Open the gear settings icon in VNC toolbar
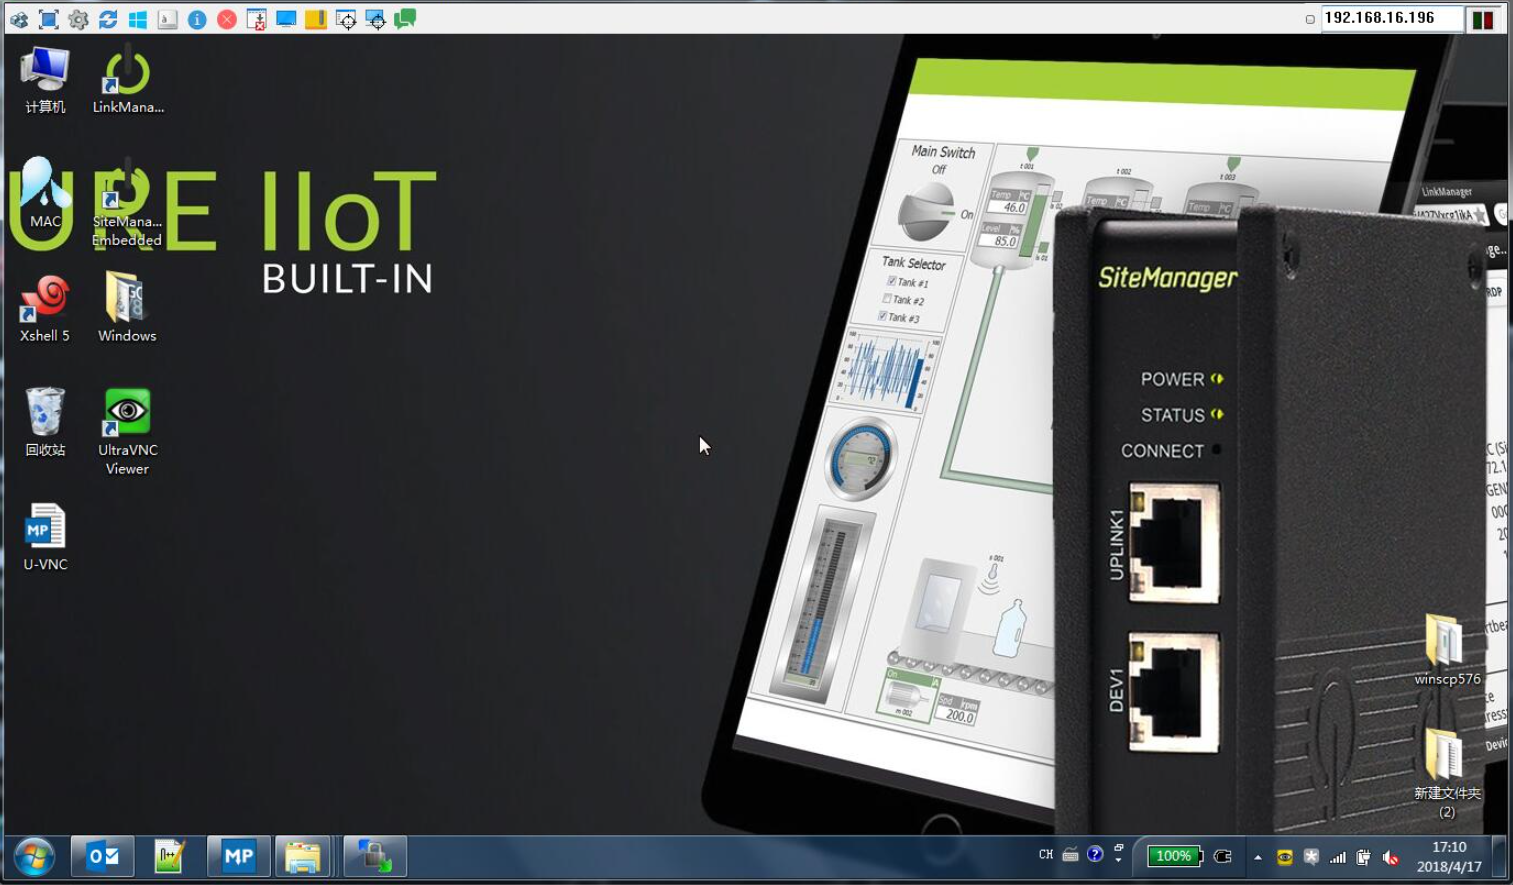 (x=78, y=19)
